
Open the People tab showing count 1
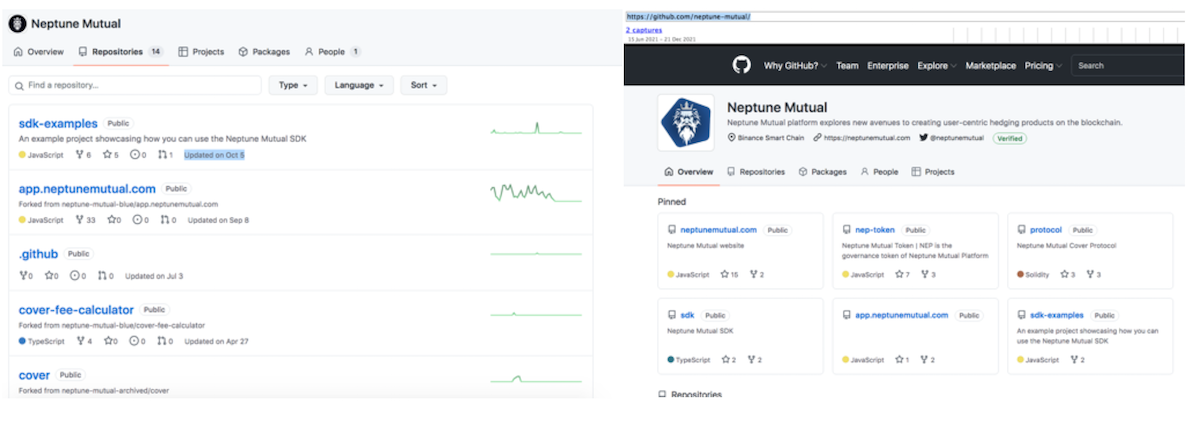click(x=333, y=52)
